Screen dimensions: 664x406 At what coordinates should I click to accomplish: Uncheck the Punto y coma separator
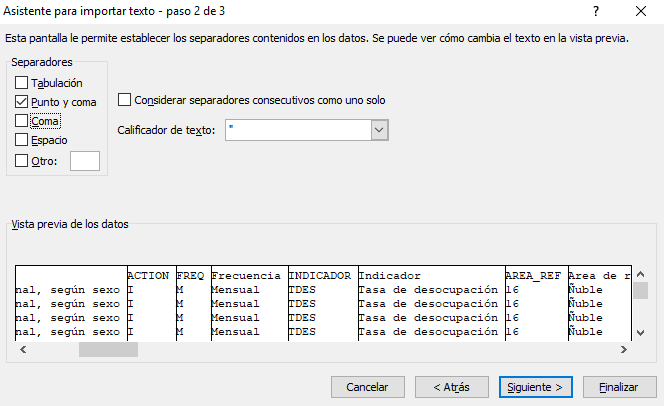coord(21,102)
